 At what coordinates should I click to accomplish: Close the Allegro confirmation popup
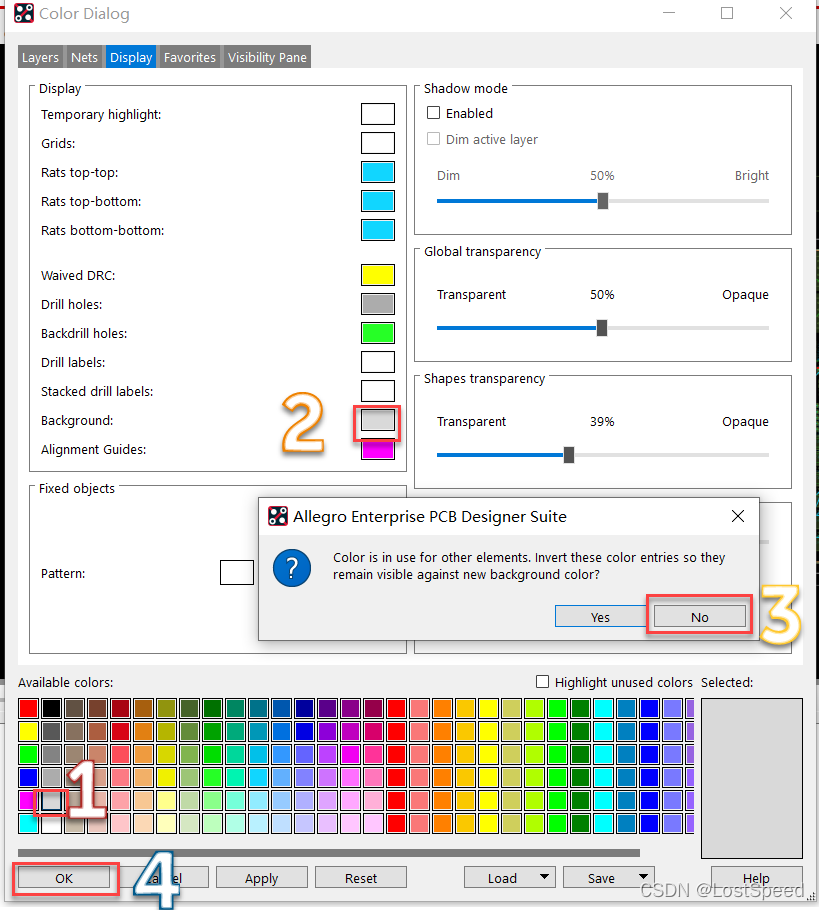click(738, 516)
